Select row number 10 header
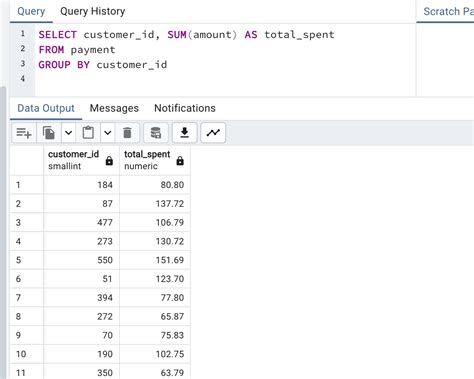Screen dimensions: 474x379 (x=27, y=354)
